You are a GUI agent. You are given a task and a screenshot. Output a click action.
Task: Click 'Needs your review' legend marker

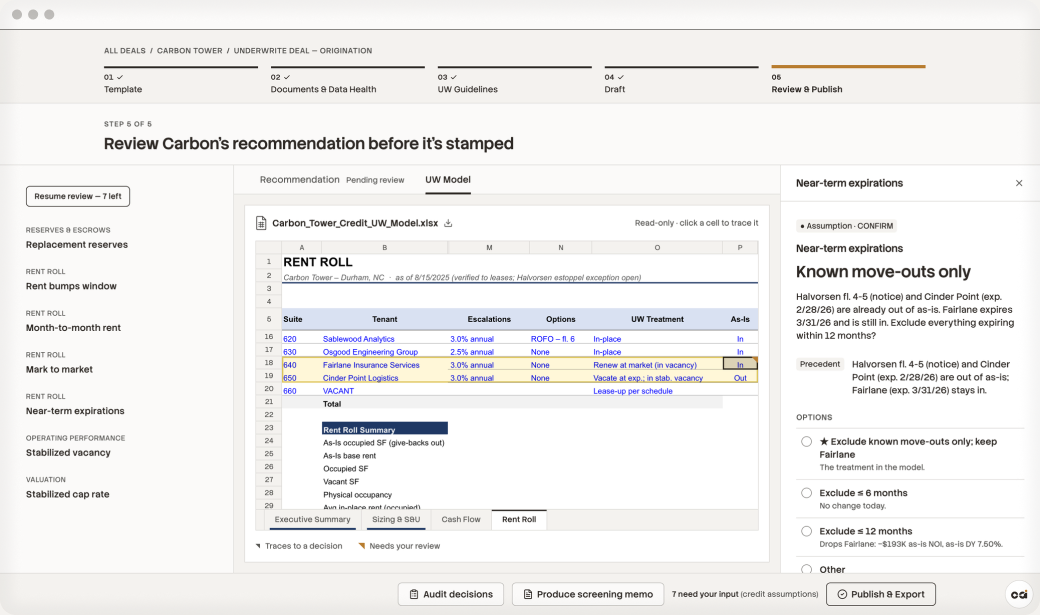tap(361, 546)
